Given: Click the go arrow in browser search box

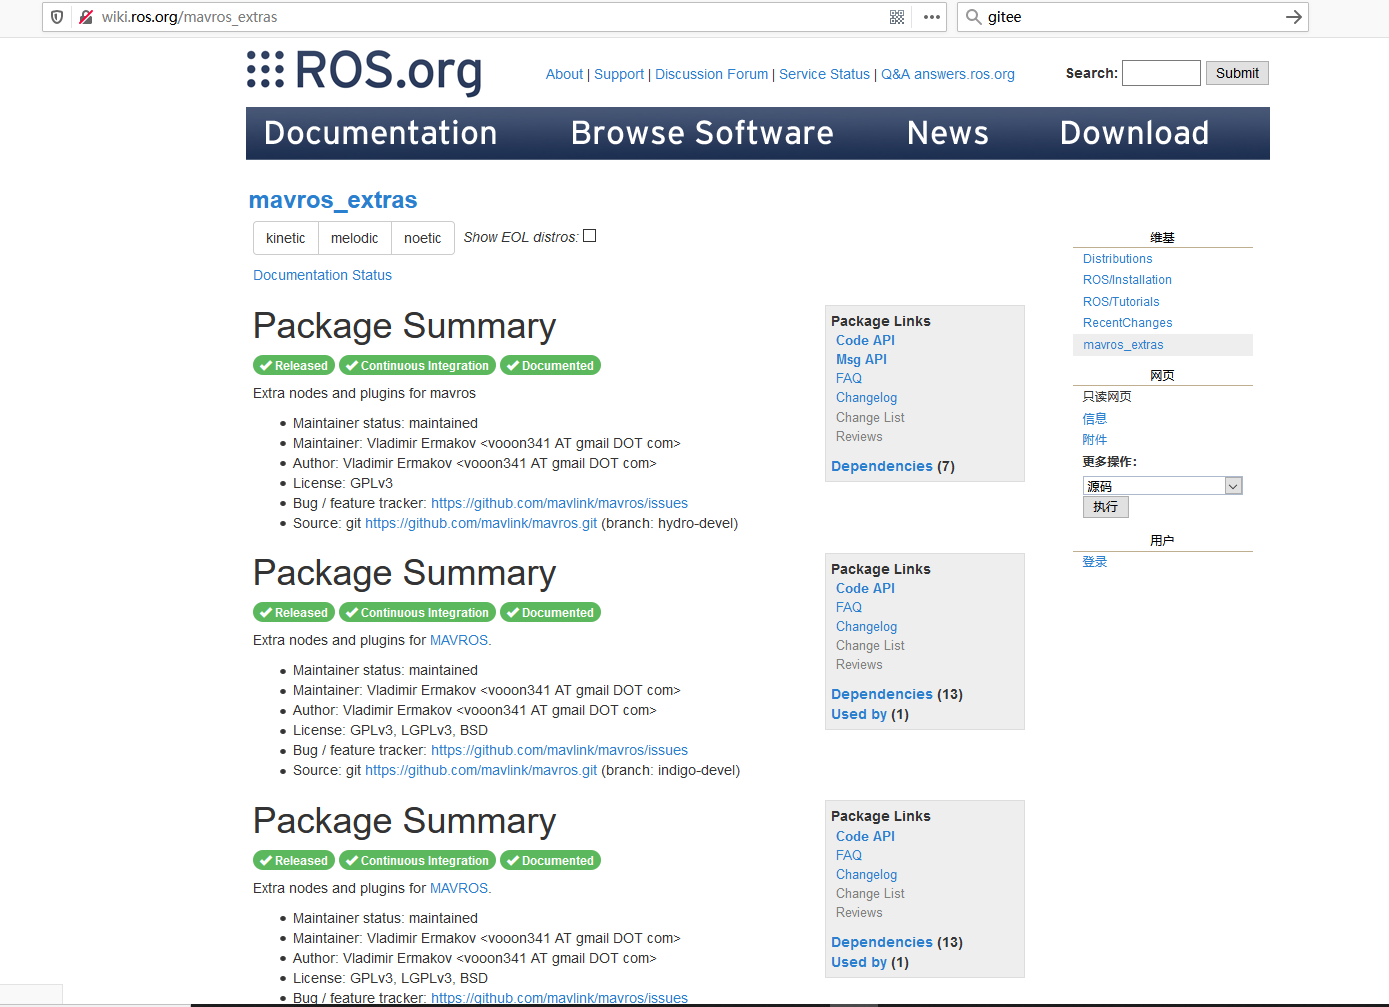Looking at the screenshot, I should [x=1293, y=17].
